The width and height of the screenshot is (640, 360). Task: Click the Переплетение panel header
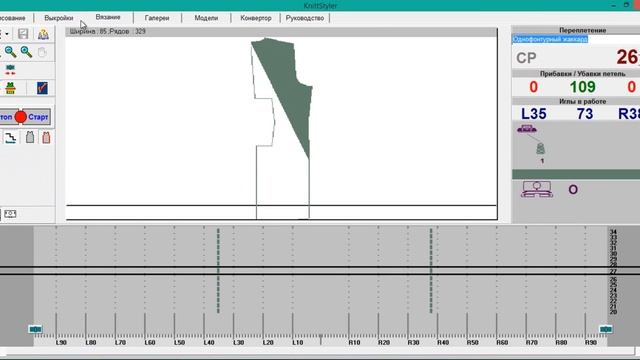click(x=582, y=30)
